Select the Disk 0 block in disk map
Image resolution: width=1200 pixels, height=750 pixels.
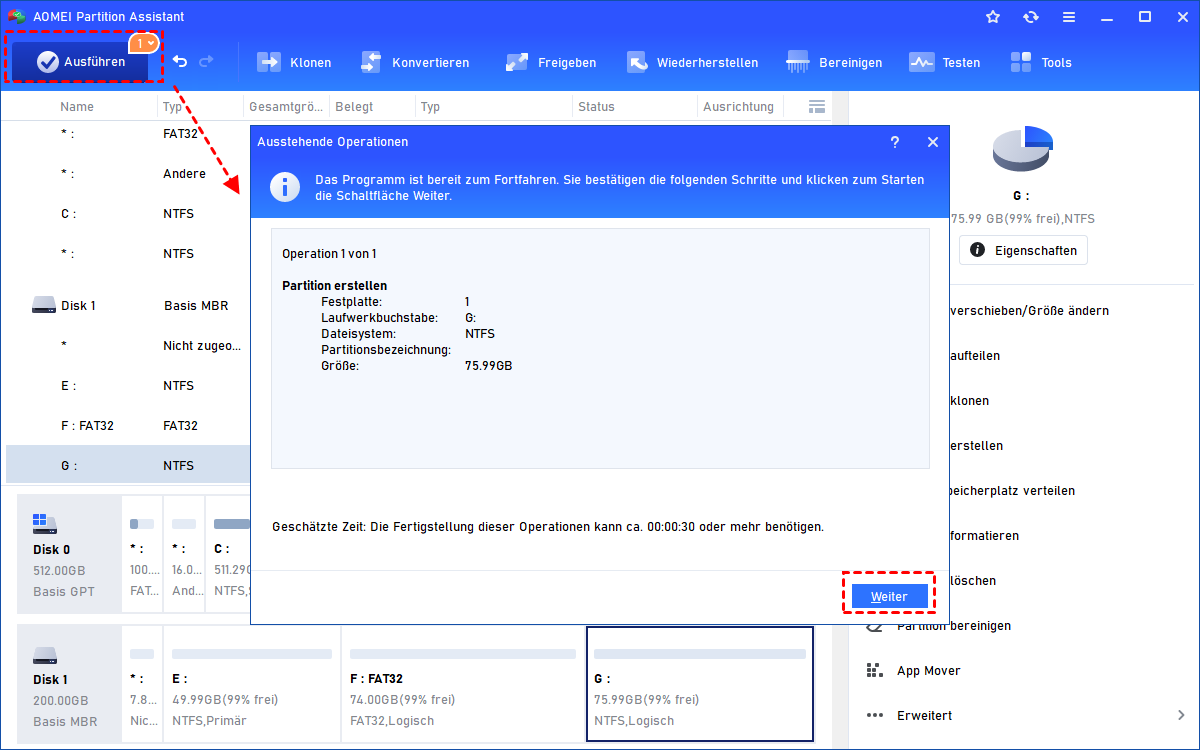click(68, 555)
